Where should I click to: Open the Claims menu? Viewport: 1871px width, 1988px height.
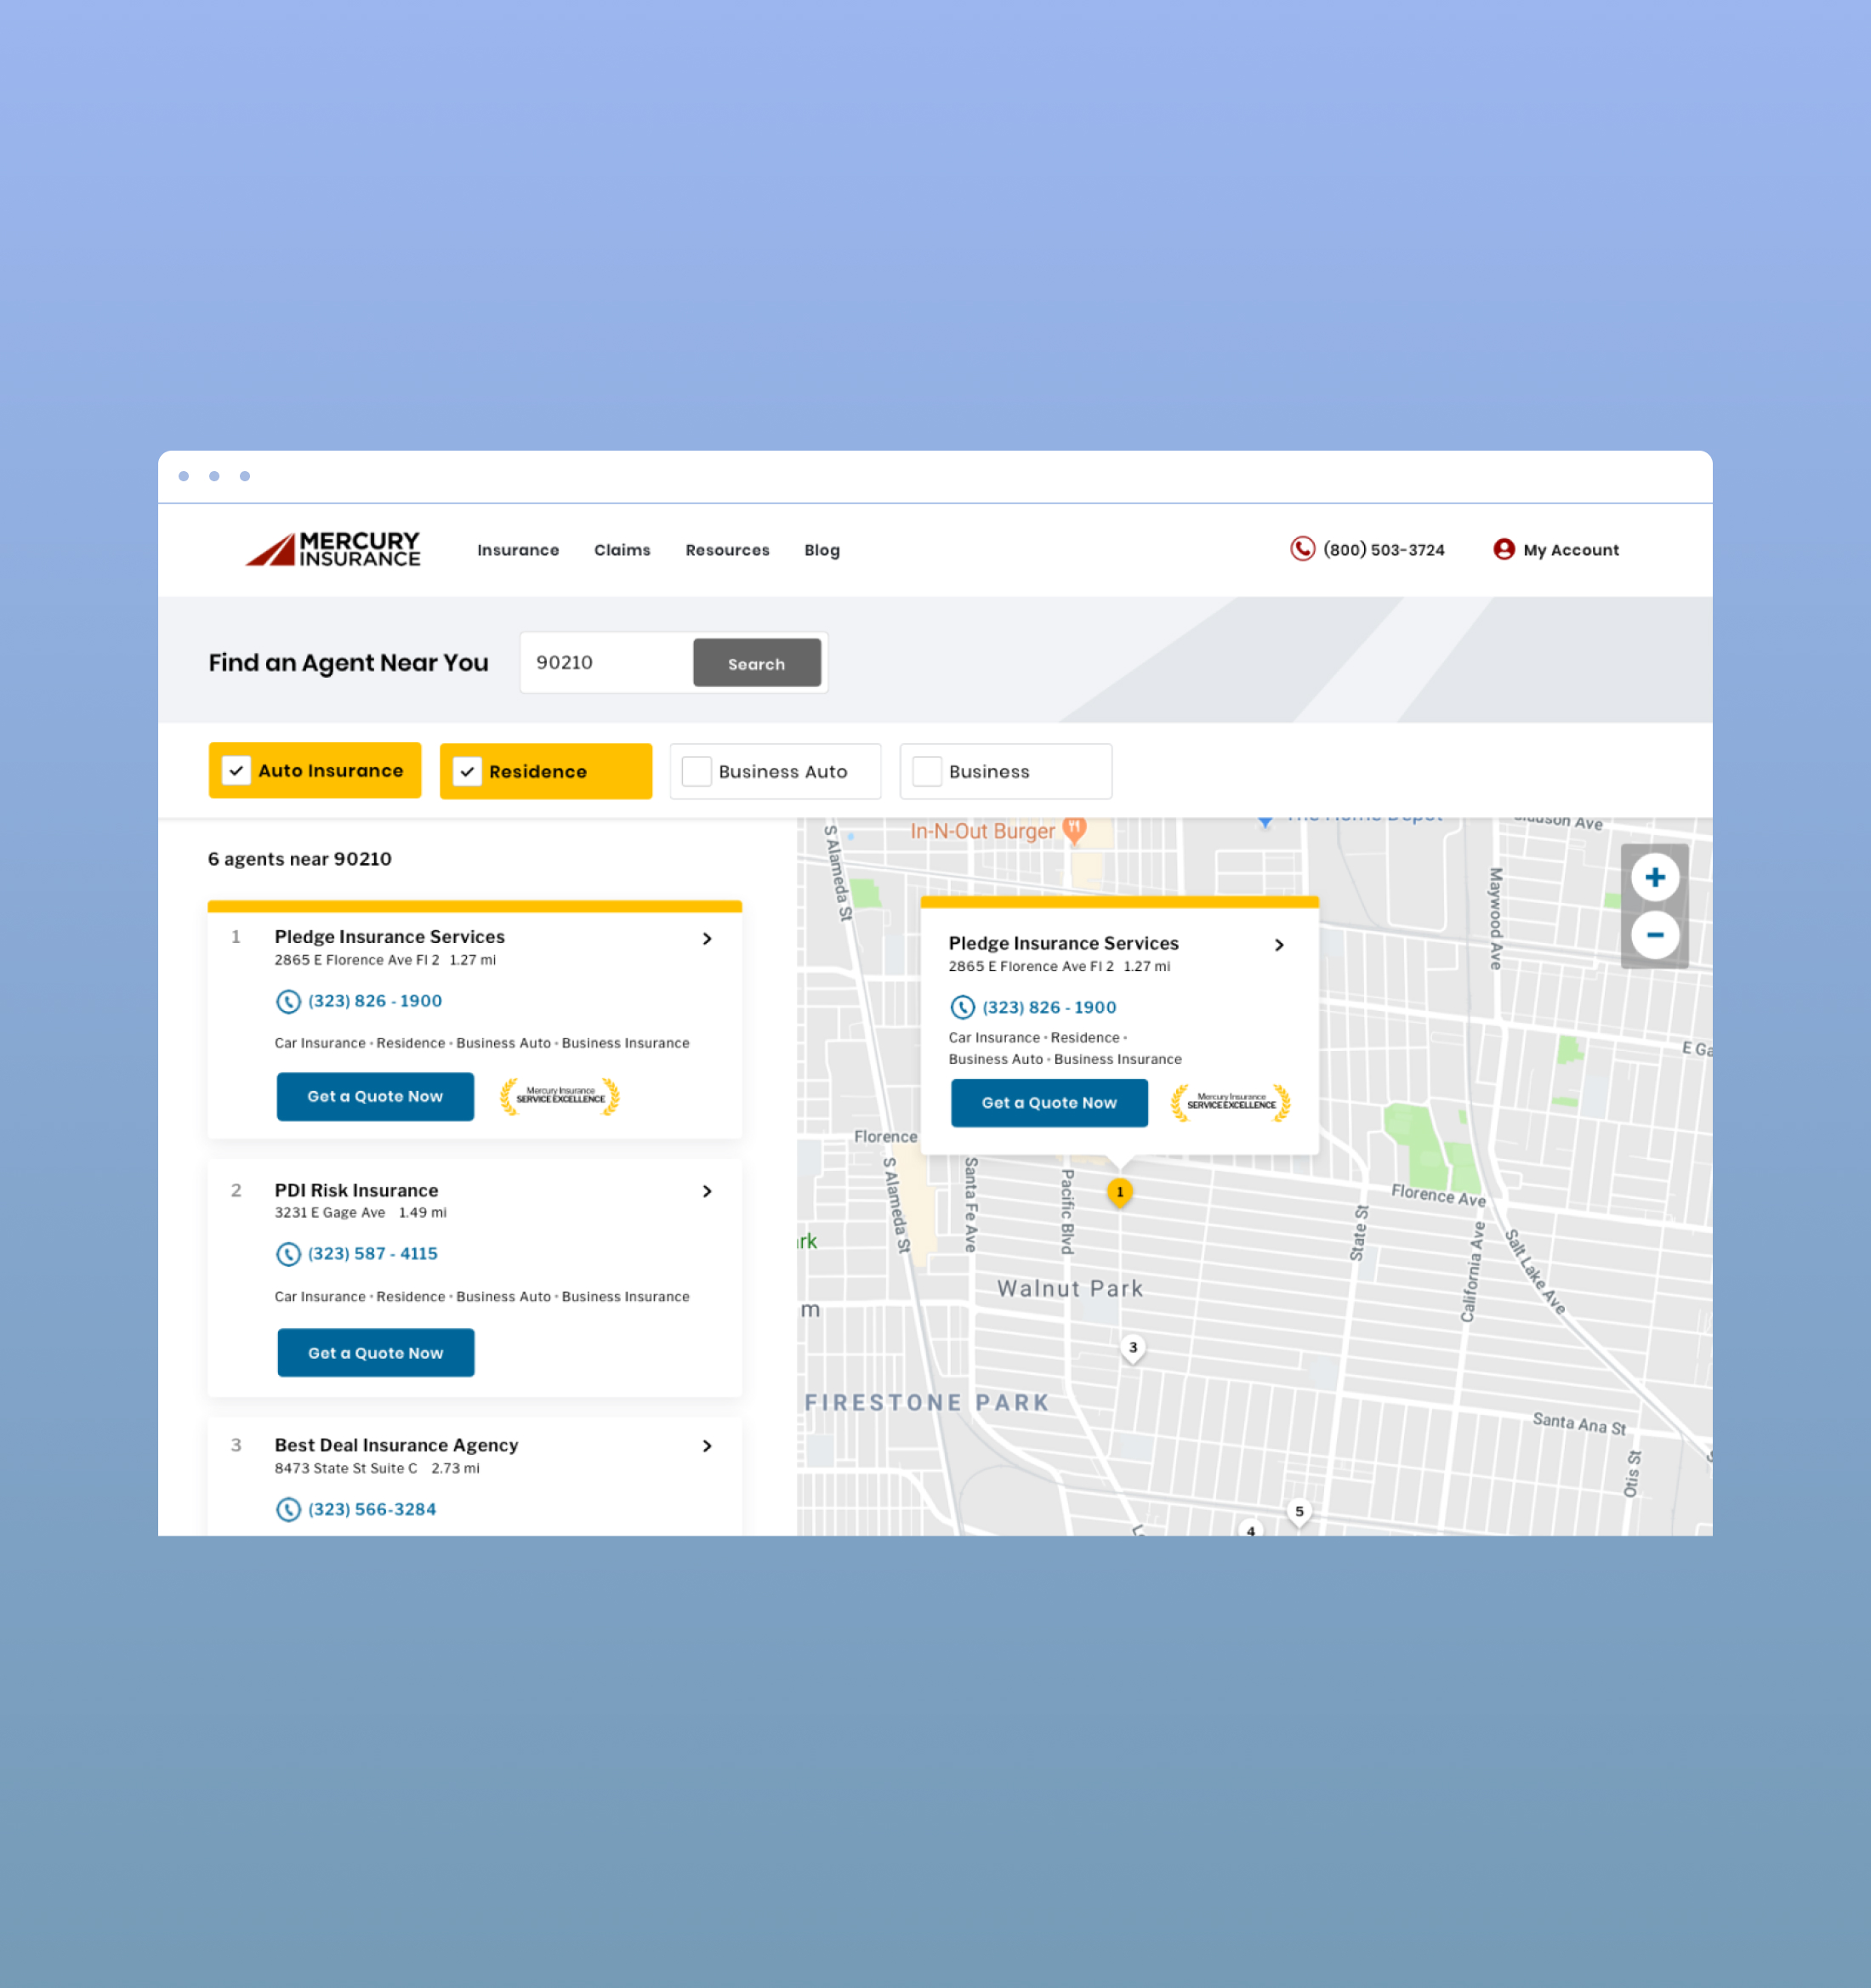(x=622, y=550)
